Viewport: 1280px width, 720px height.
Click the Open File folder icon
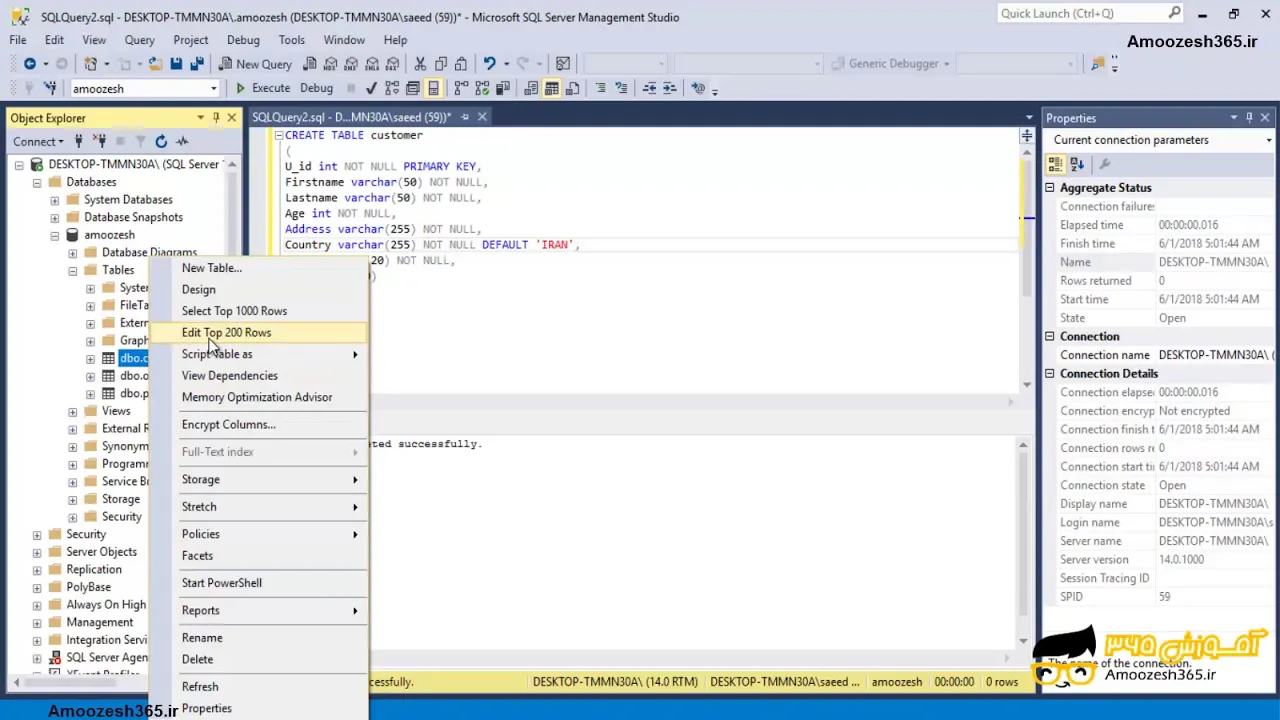[155, 64]
